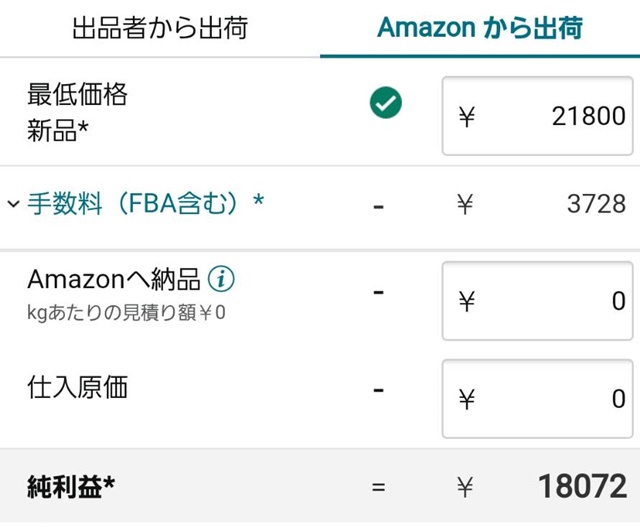Click the fee amount 3728
The height and width of the screenshot is (527, 640).
[x=595, y=205]
